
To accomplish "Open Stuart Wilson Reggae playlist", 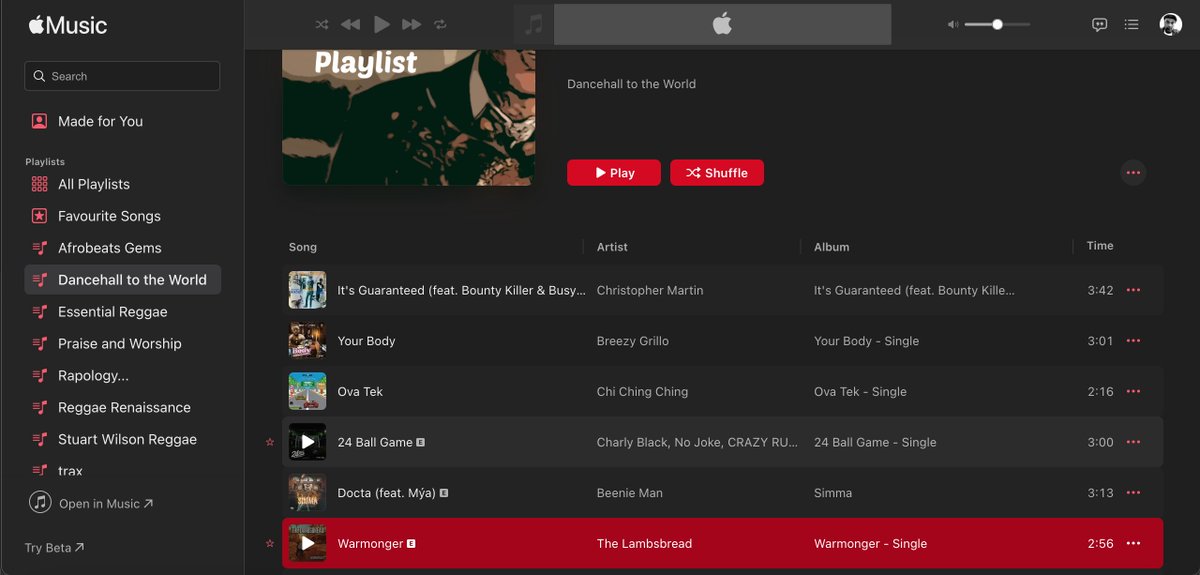I will (x=122, y=439).
